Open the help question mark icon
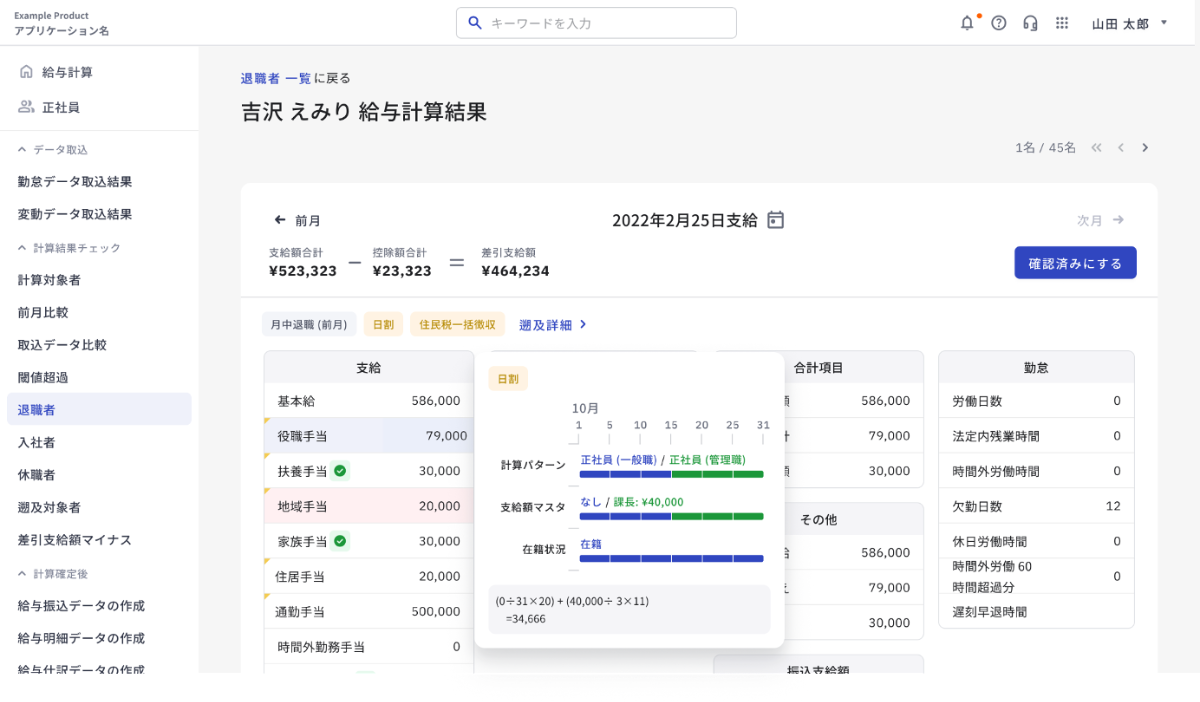Screen dimensions: 1200x702 [x=998, y=23]
